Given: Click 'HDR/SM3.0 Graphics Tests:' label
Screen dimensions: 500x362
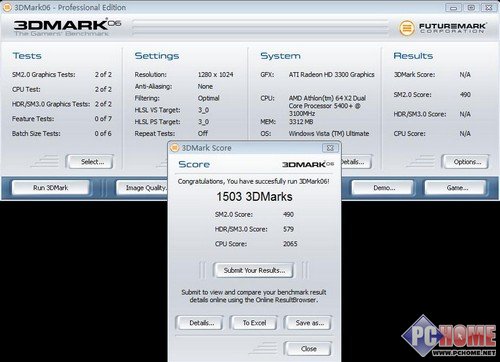Looking at the screenshot, I should pyautogui.click(x=51, y=104).
